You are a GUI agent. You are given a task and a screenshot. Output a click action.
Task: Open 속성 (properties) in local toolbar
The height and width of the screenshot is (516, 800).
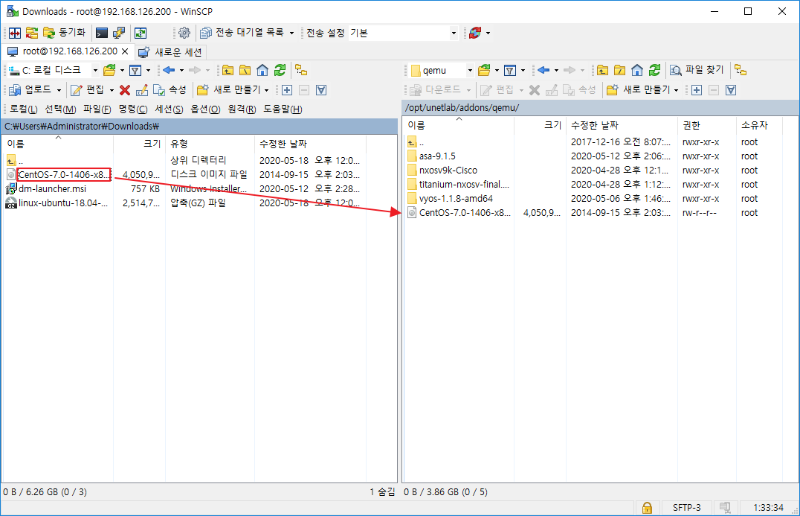click(x=170, y=90)
